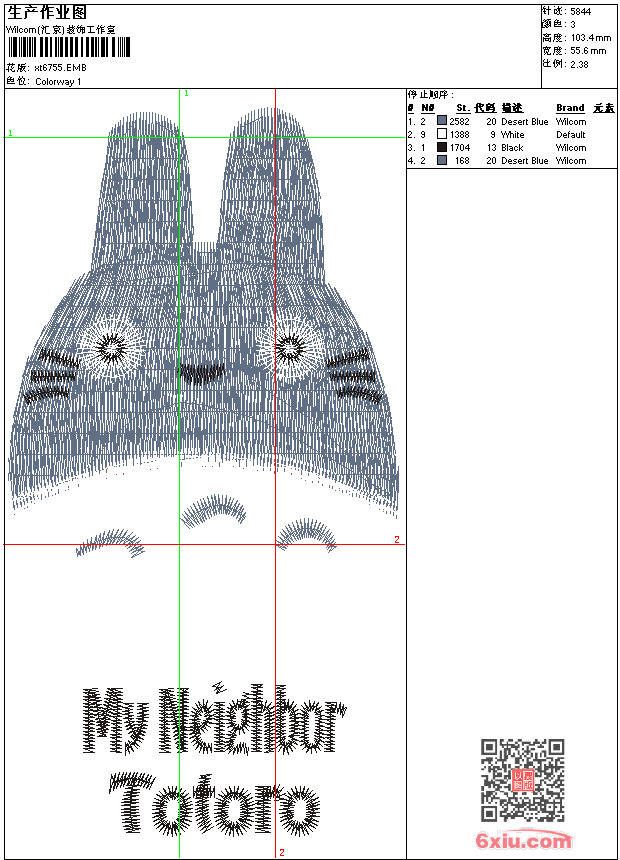Screen dimensions: 620x860
Task: Click the Black color swatch in row 3
Action: pos(442,147)
